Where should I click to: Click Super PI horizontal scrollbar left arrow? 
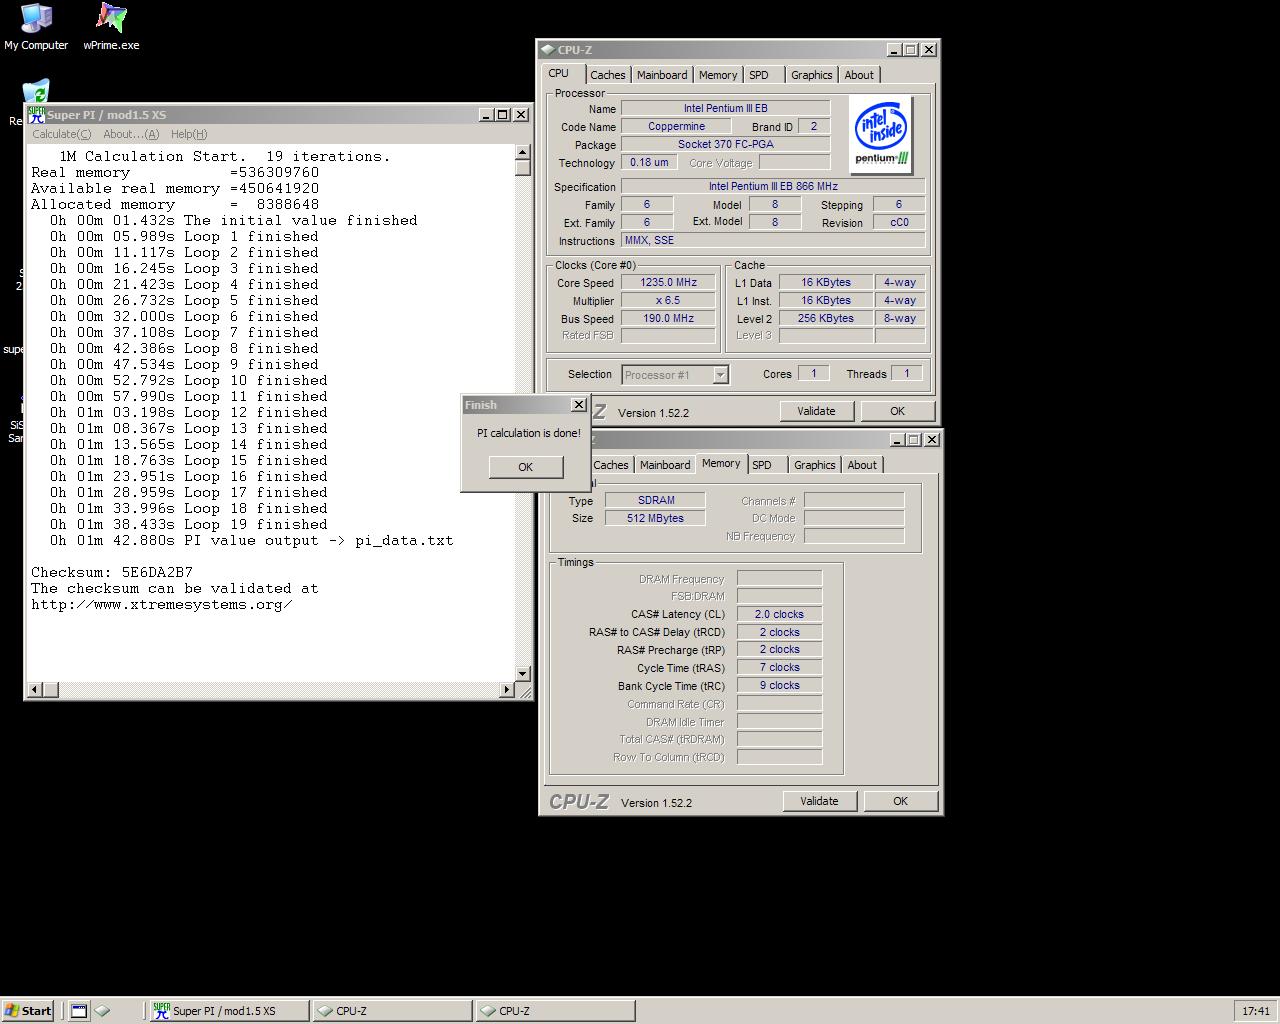tap(35, 690)
